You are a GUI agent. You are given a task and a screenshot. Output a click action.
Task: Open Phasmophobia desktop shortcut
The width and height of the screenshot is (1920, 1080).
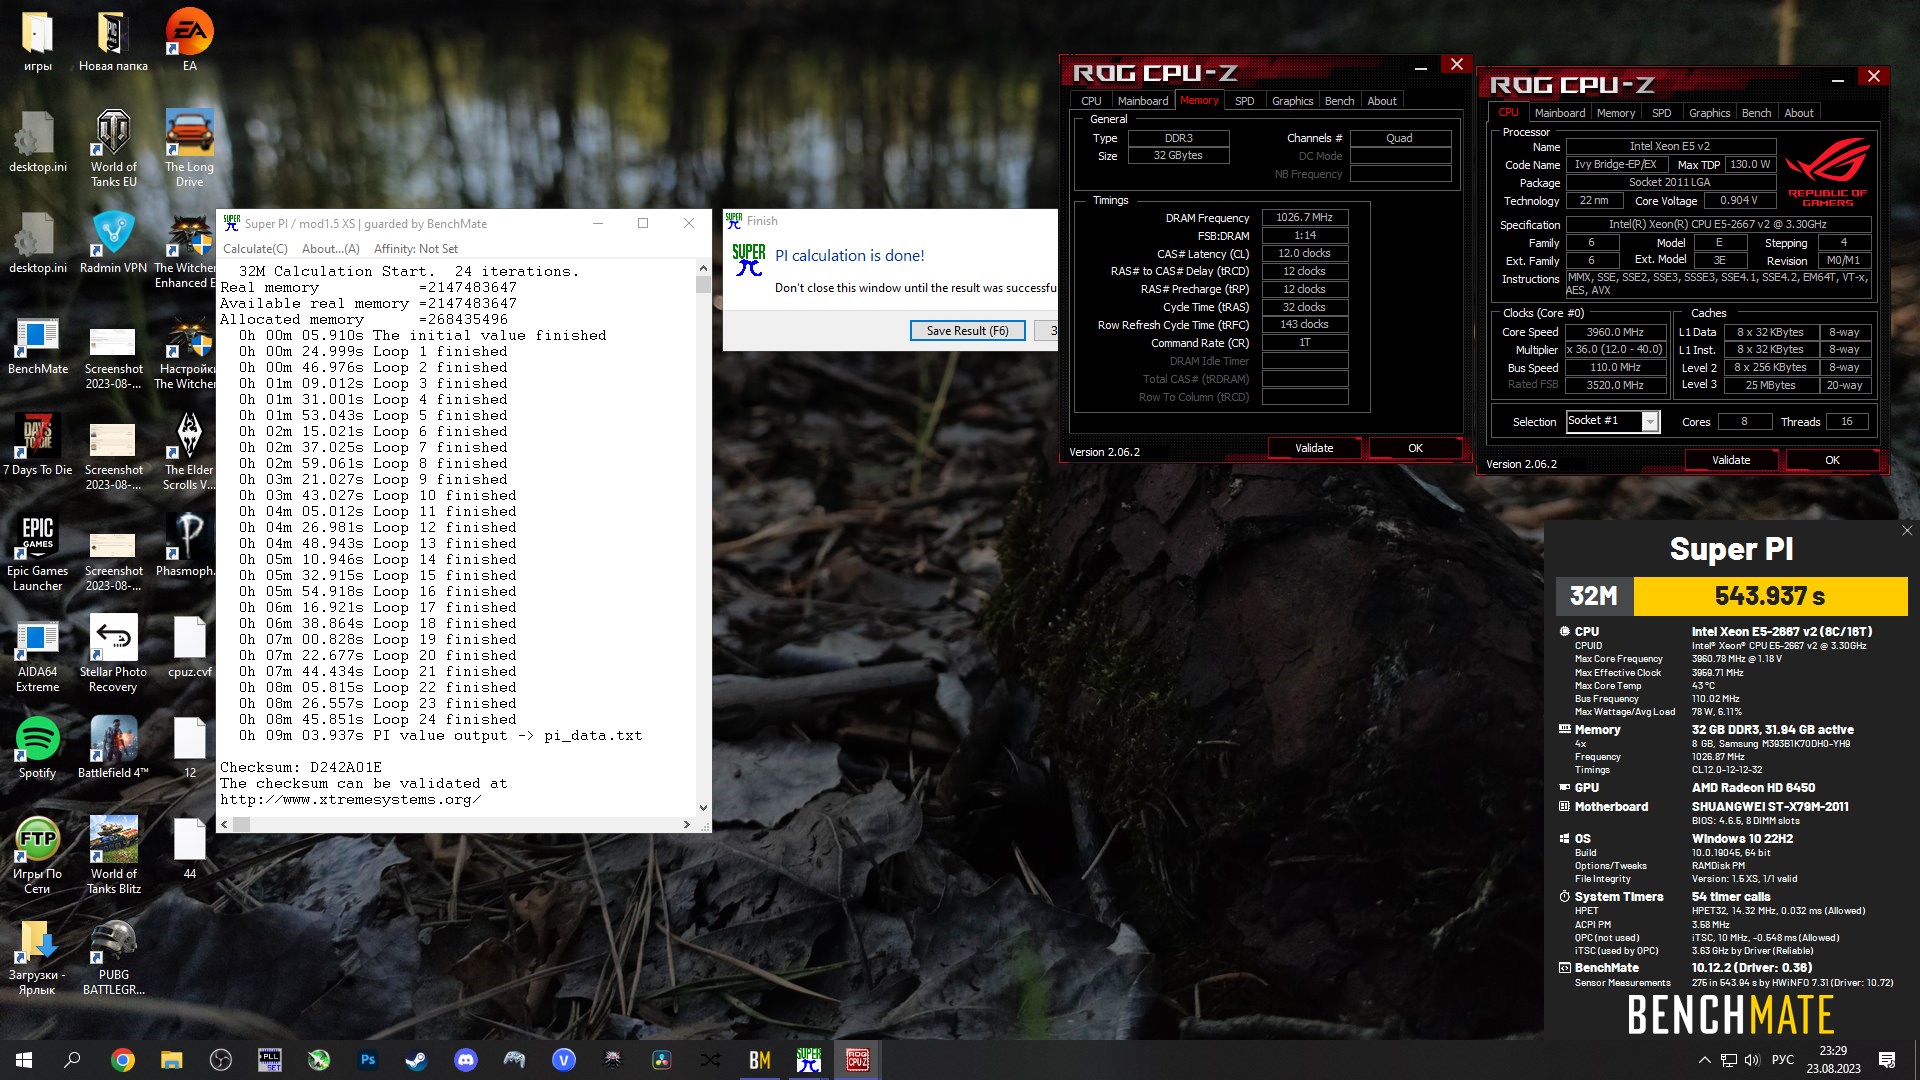[189, 545]
